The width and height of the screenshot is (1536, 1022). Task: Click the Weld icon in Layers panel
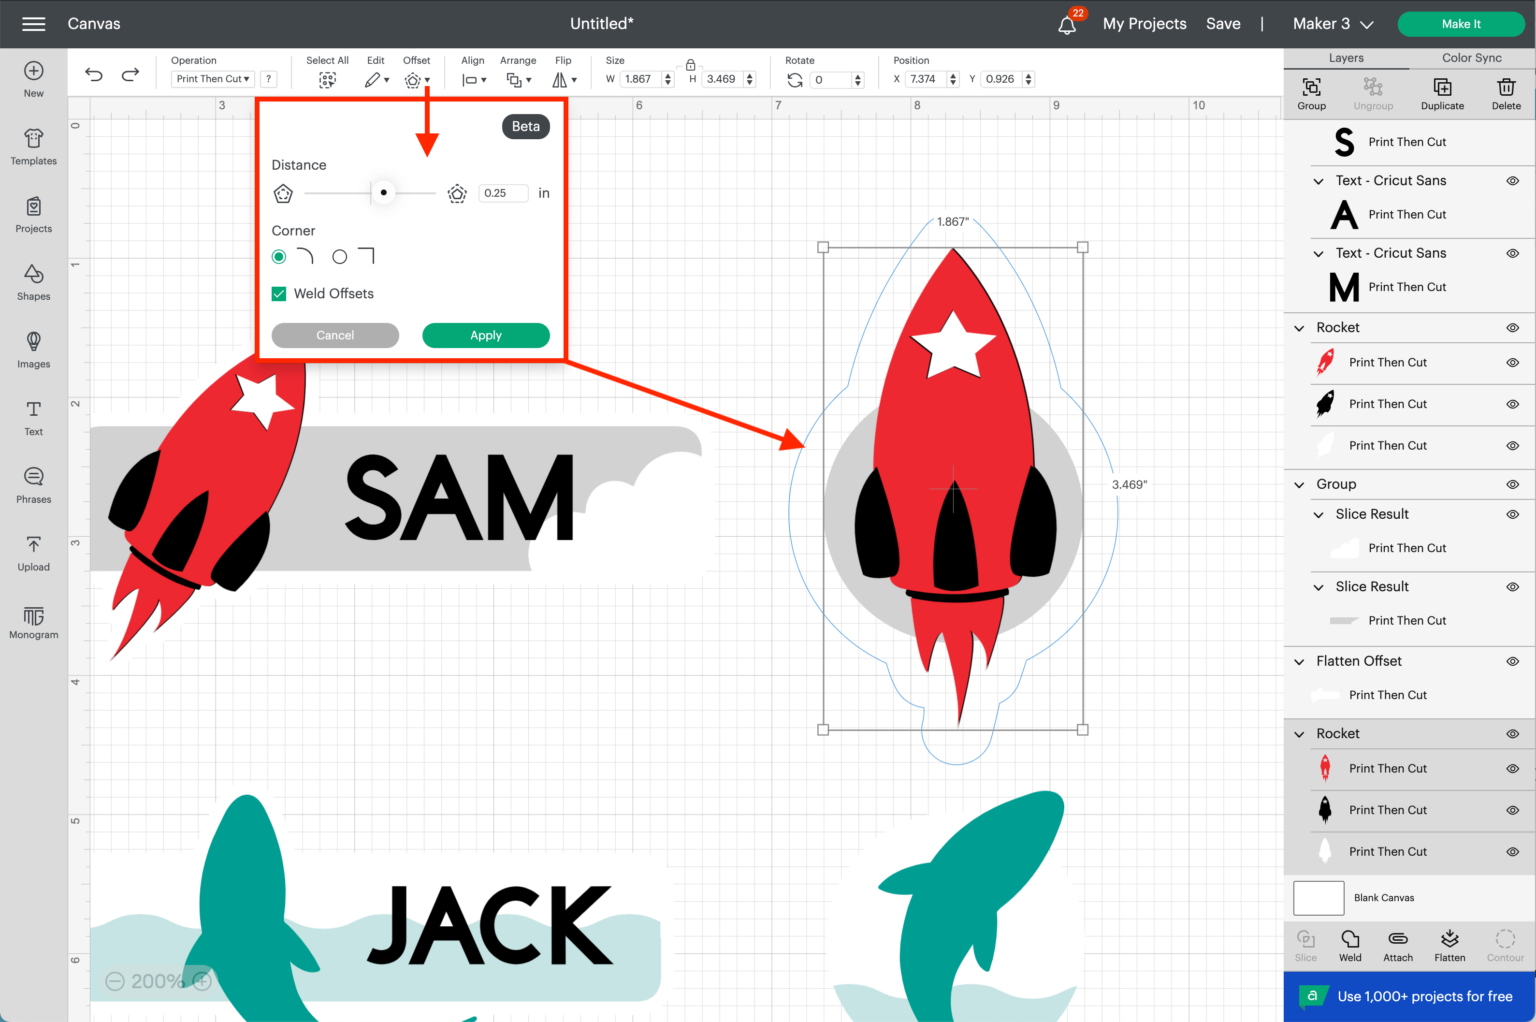[x=1350, y=944]
